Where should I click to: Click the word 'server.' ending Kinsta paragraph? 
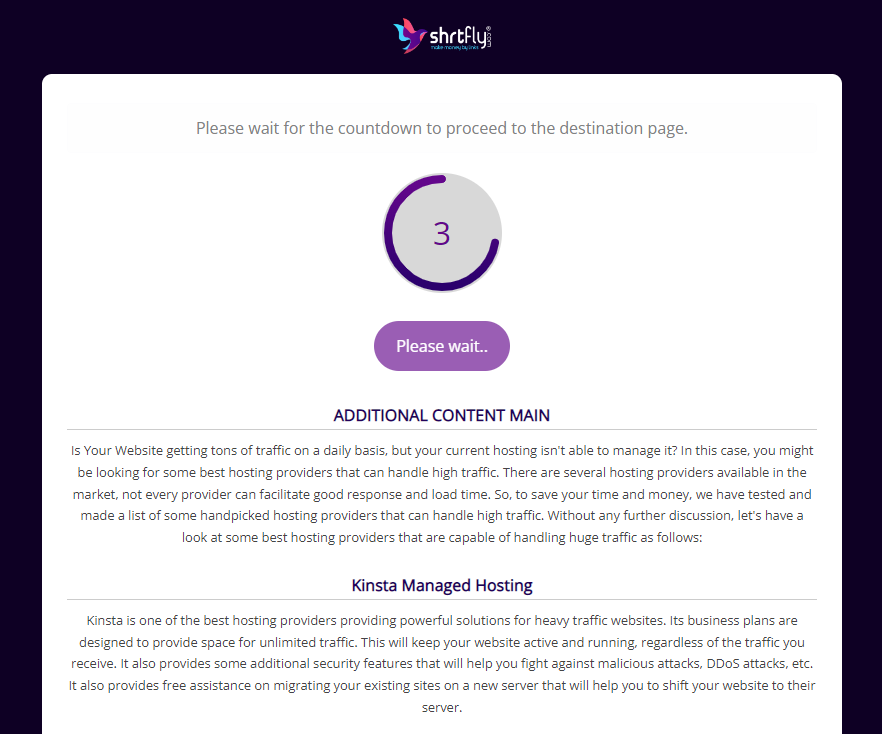tap(442, 708)
